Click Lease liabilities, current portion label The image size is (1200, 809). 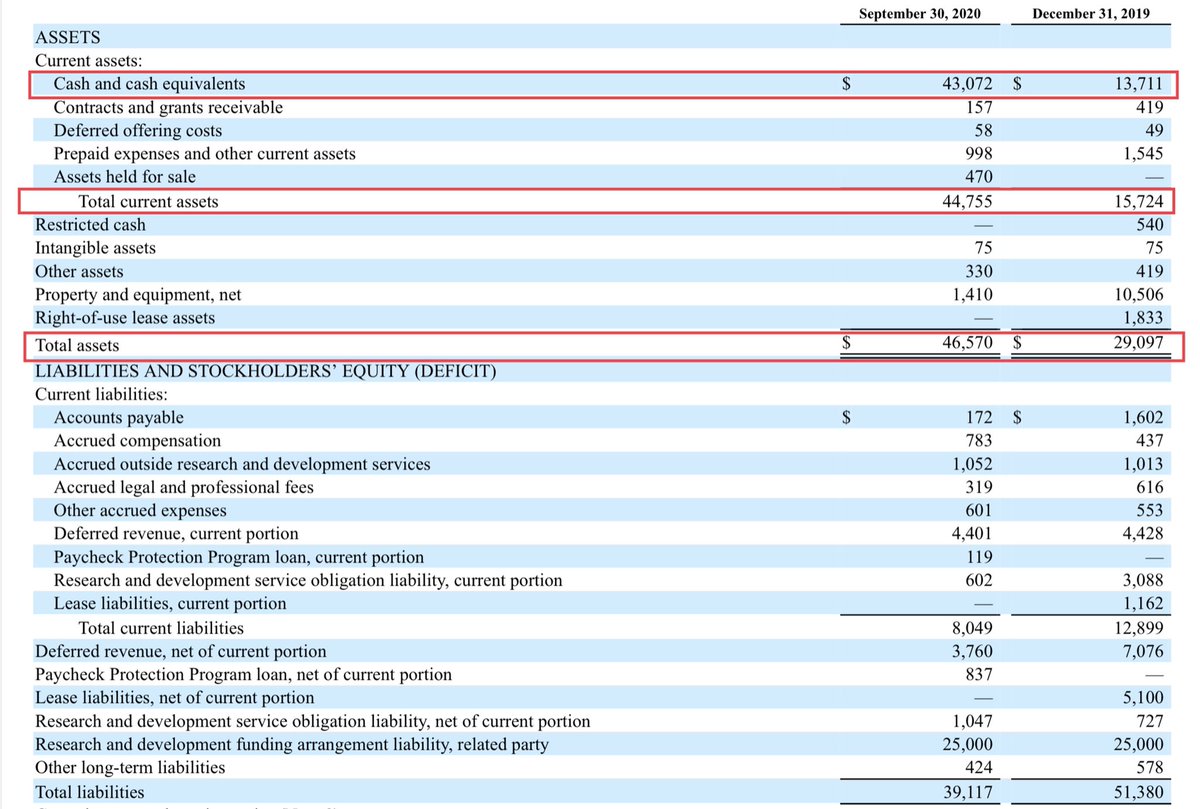click(170, 604)
